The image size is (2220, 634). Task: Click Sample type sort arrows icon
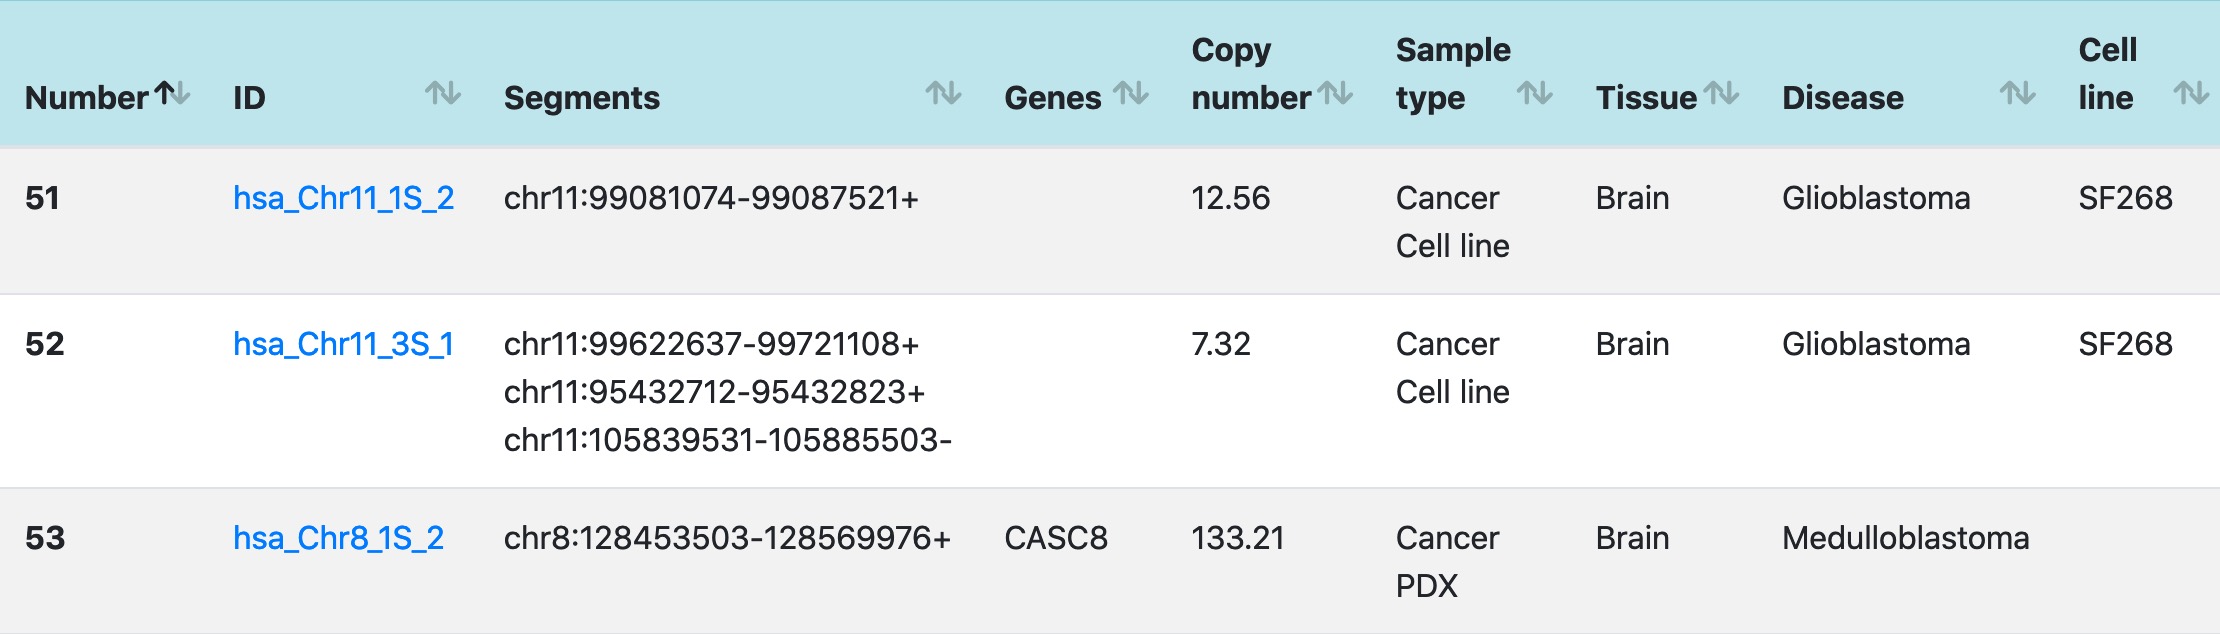pyautogui.click(x=1535, y=94)
